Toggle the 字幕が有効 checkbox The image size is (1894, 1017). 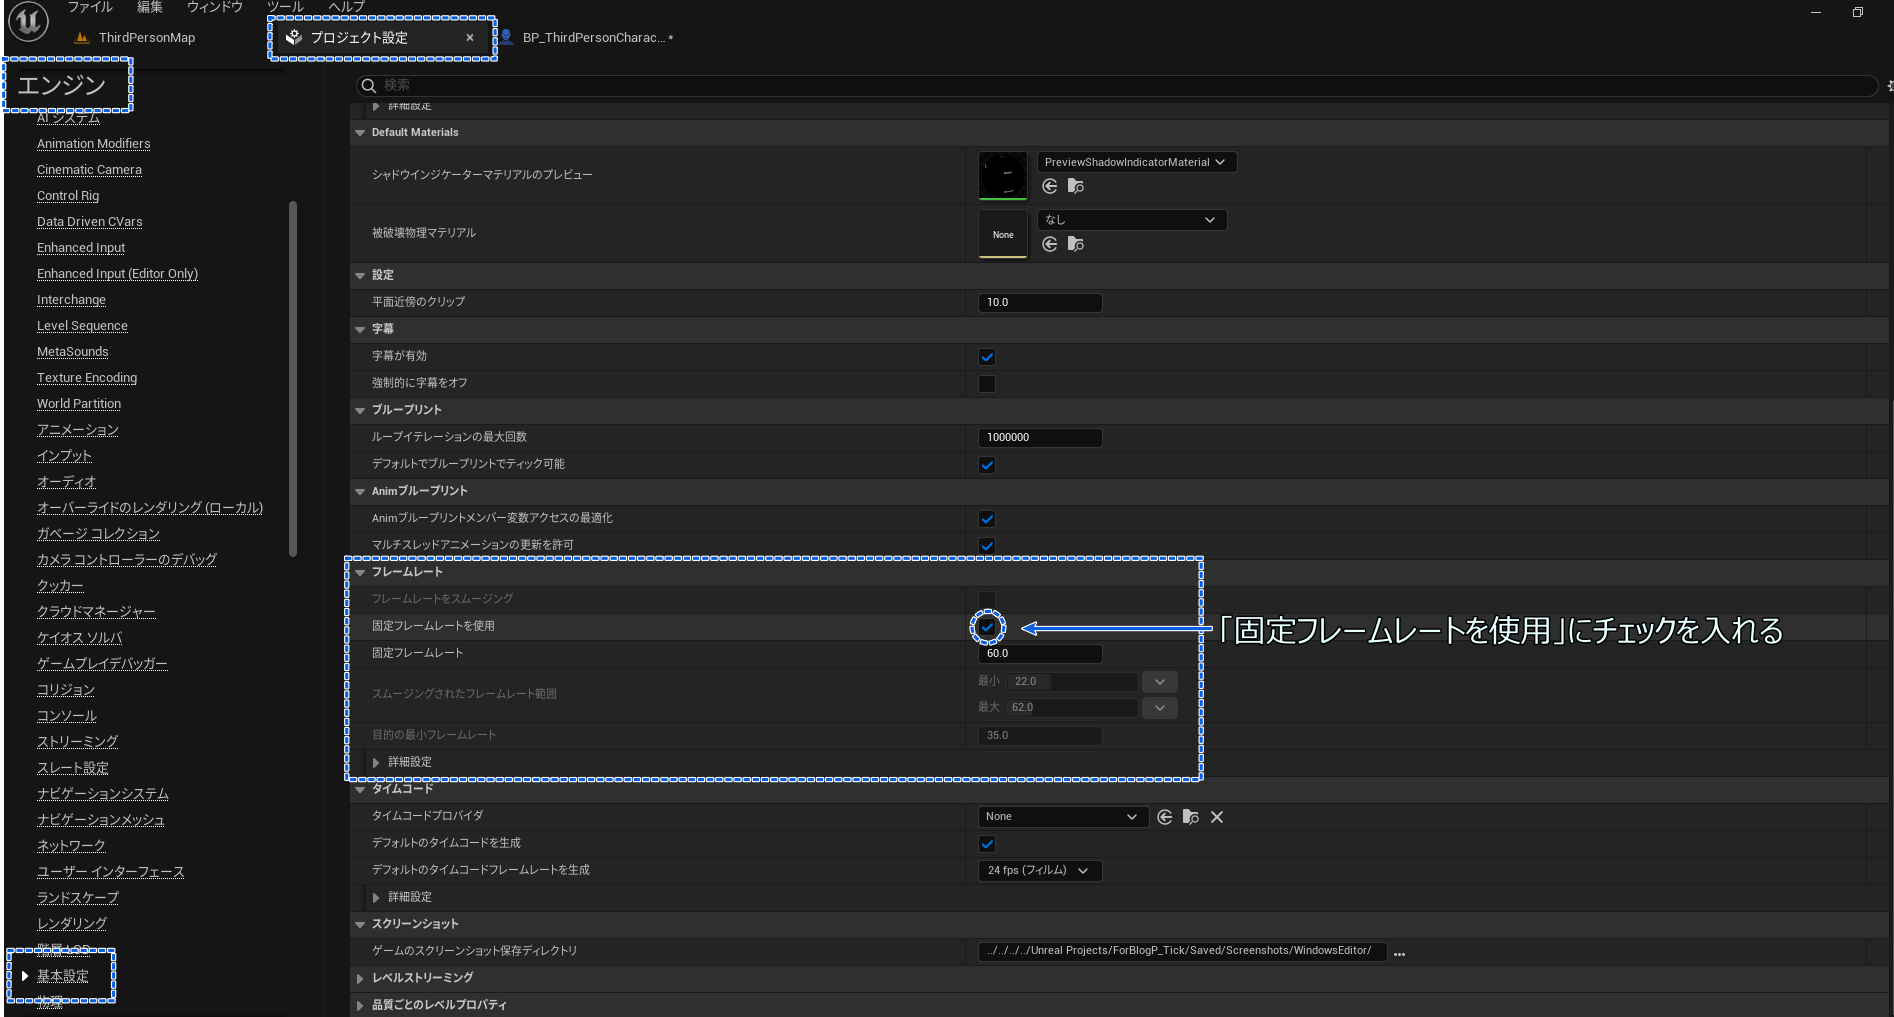(987, 357)
